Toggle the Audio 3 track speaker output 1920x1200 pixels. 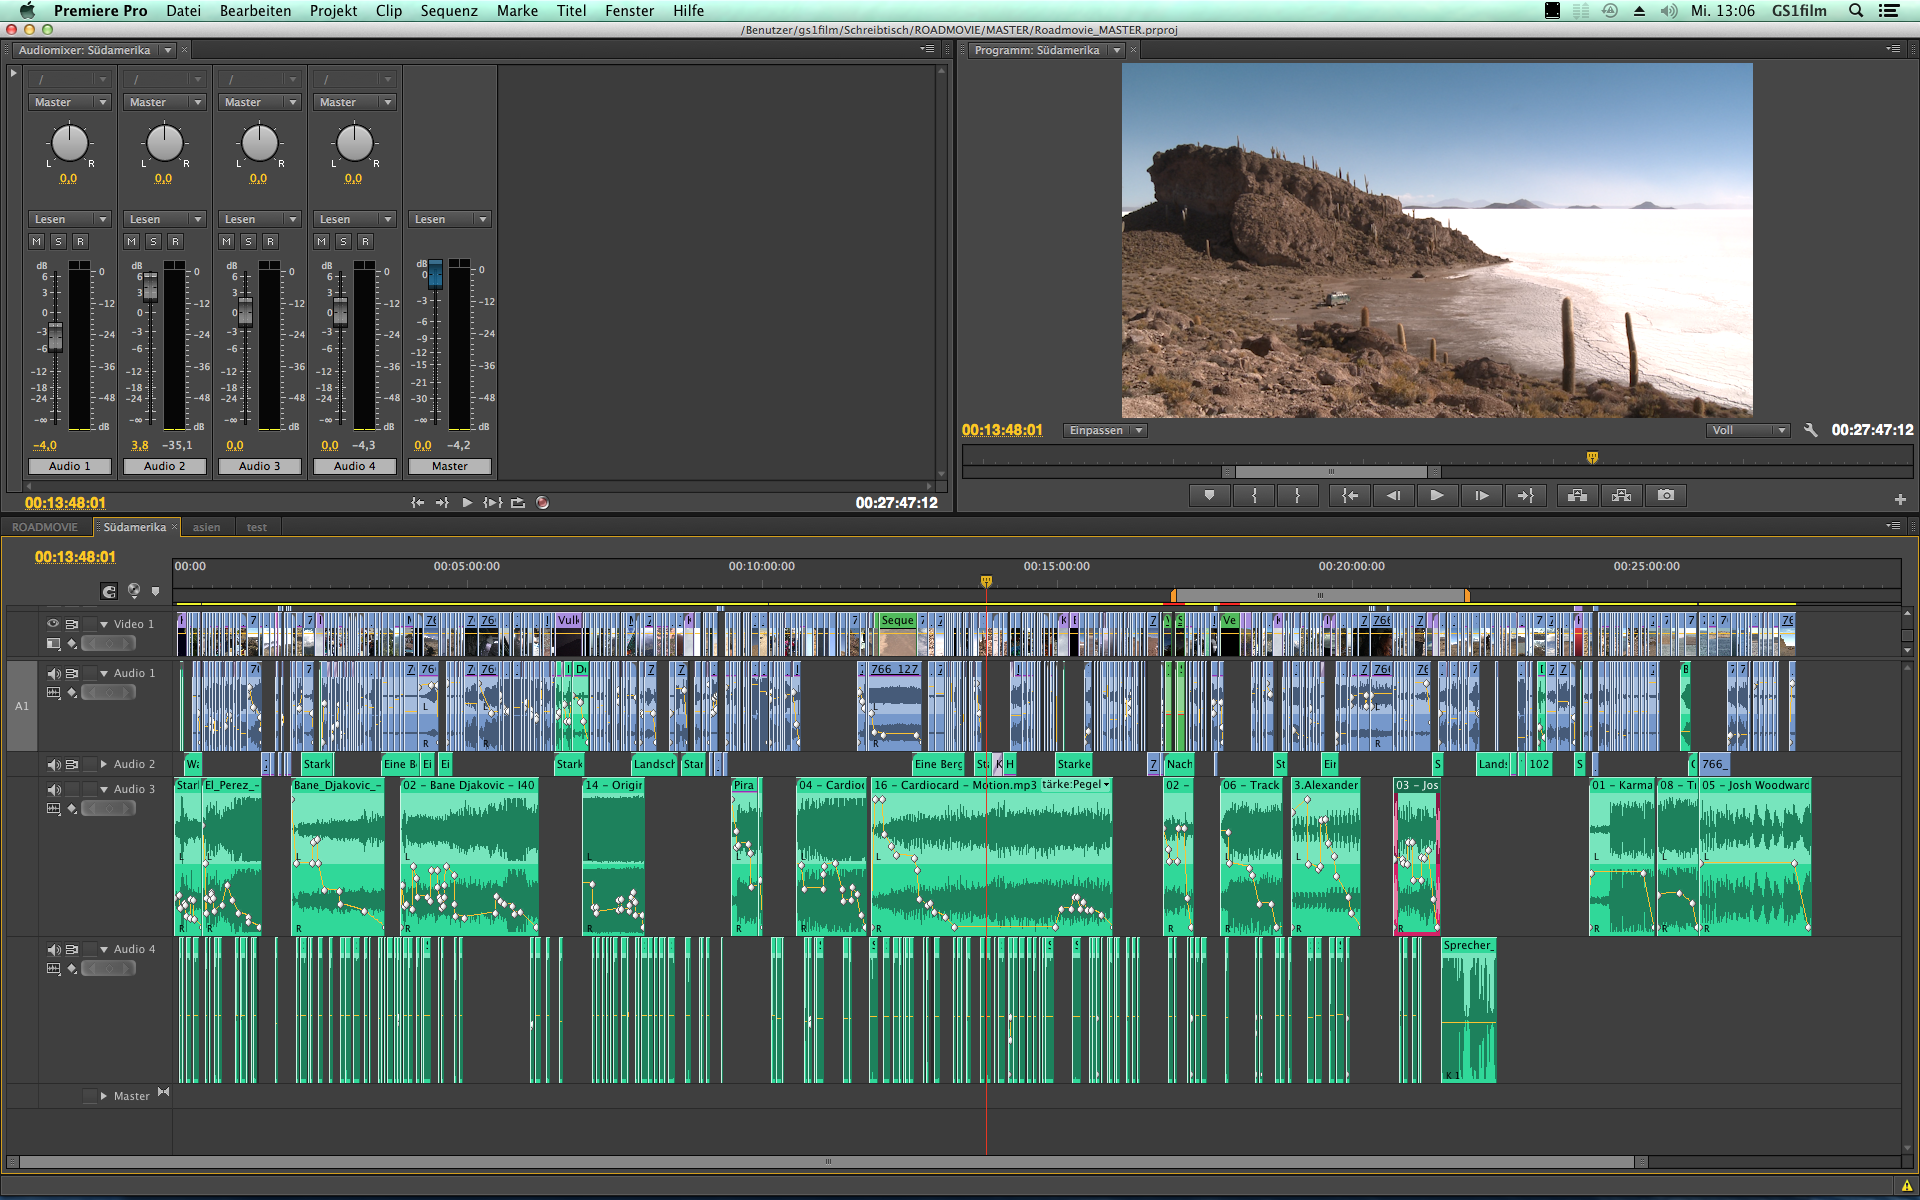pos(53,789)
